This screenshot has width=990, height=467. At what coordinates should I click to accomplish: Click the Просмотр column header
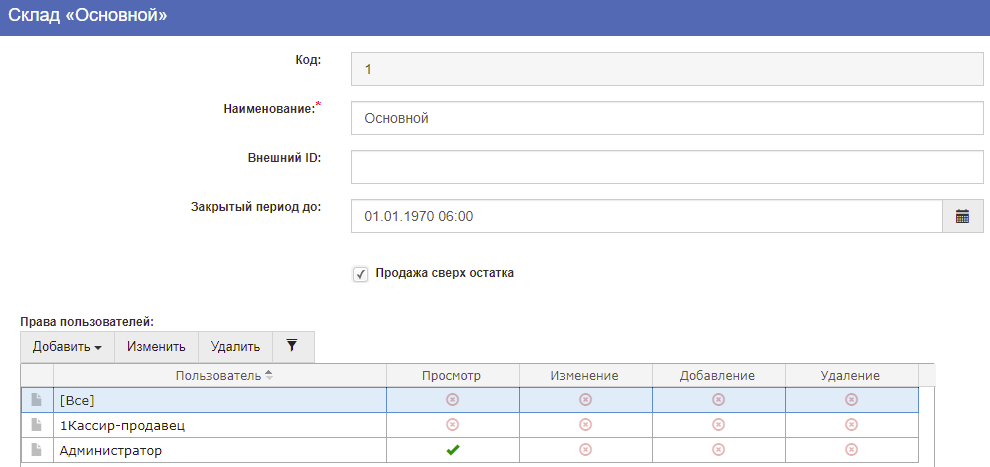point(452,375)
